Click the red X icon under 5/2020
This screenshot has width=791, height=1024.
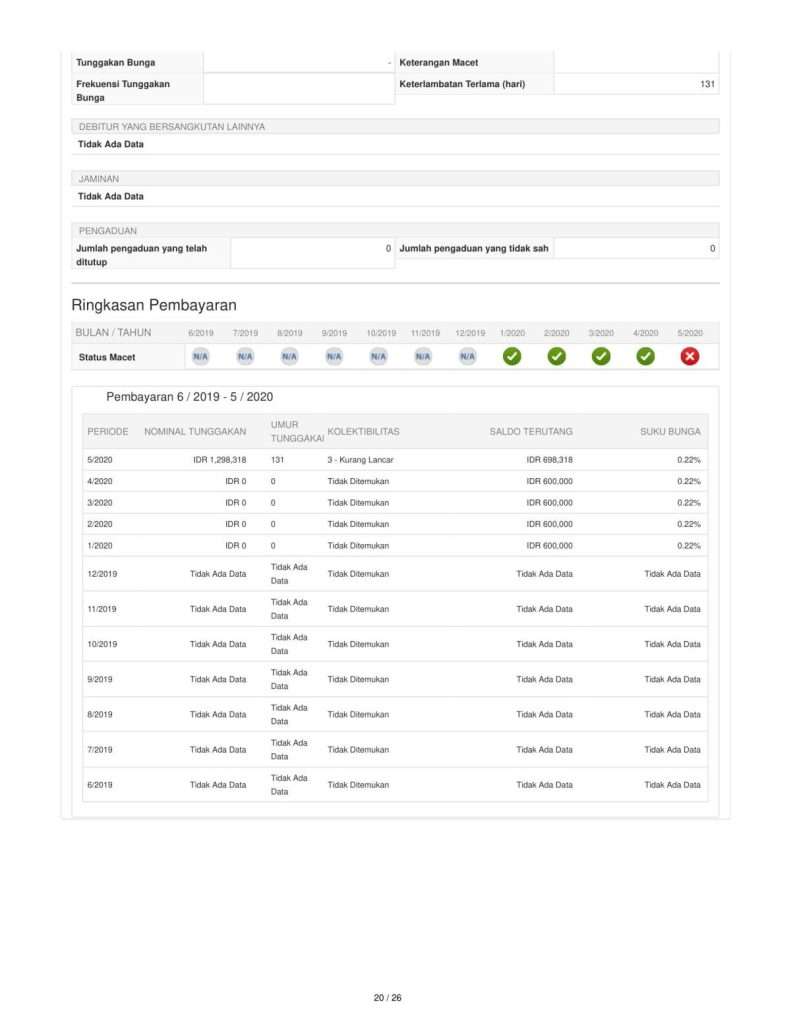click(x=690, y=356)
